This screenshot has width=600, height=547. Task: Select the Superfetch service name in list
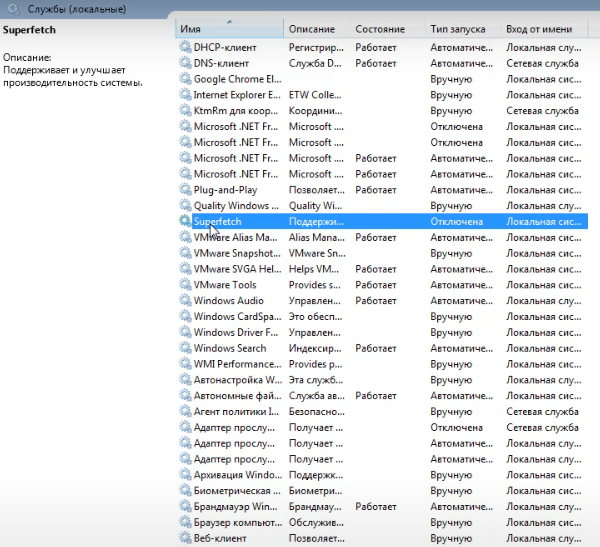[217, 222]
